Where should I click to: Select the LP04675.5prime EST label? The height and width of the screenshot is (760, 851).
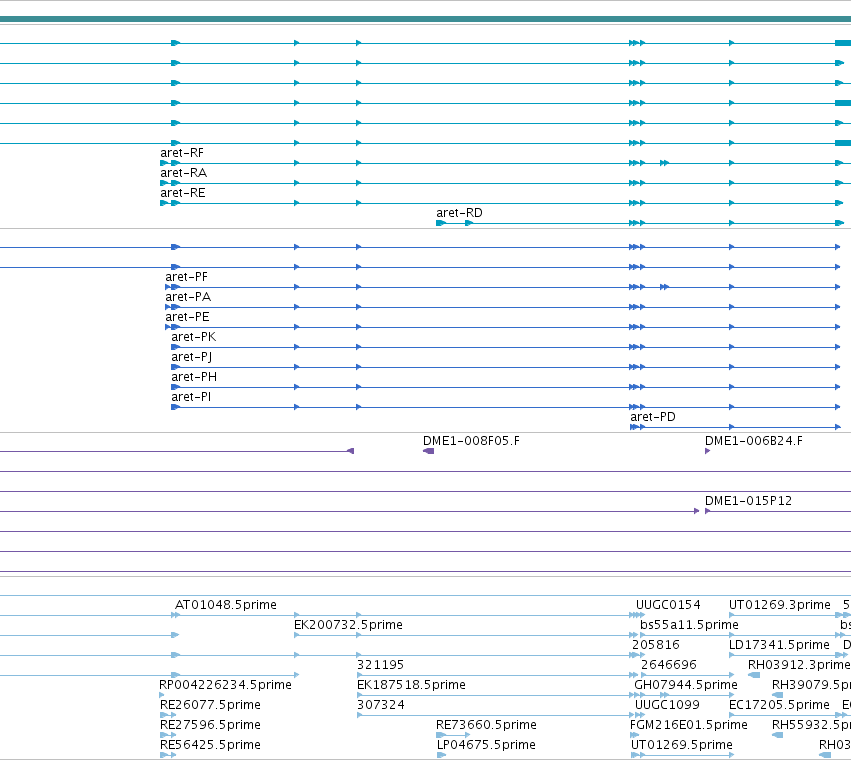tap(486, 745)
